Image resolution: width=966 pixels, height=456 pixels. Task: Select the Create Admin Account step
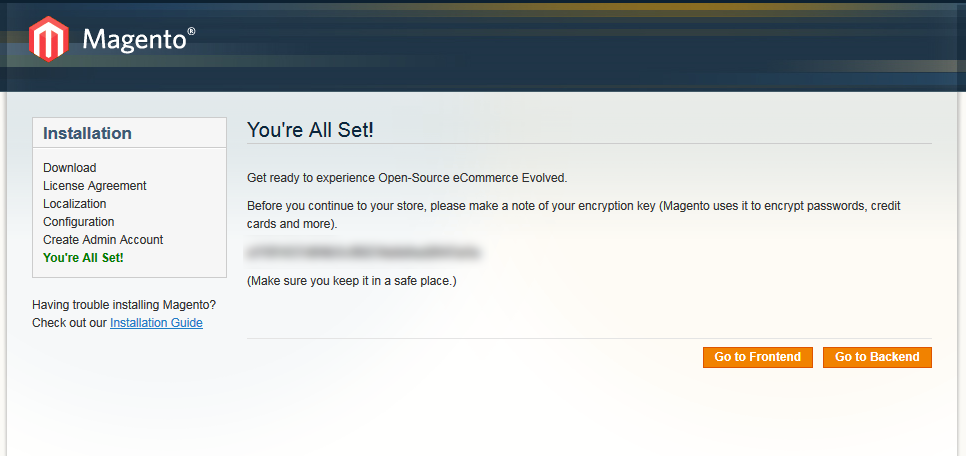click(103, 240)
